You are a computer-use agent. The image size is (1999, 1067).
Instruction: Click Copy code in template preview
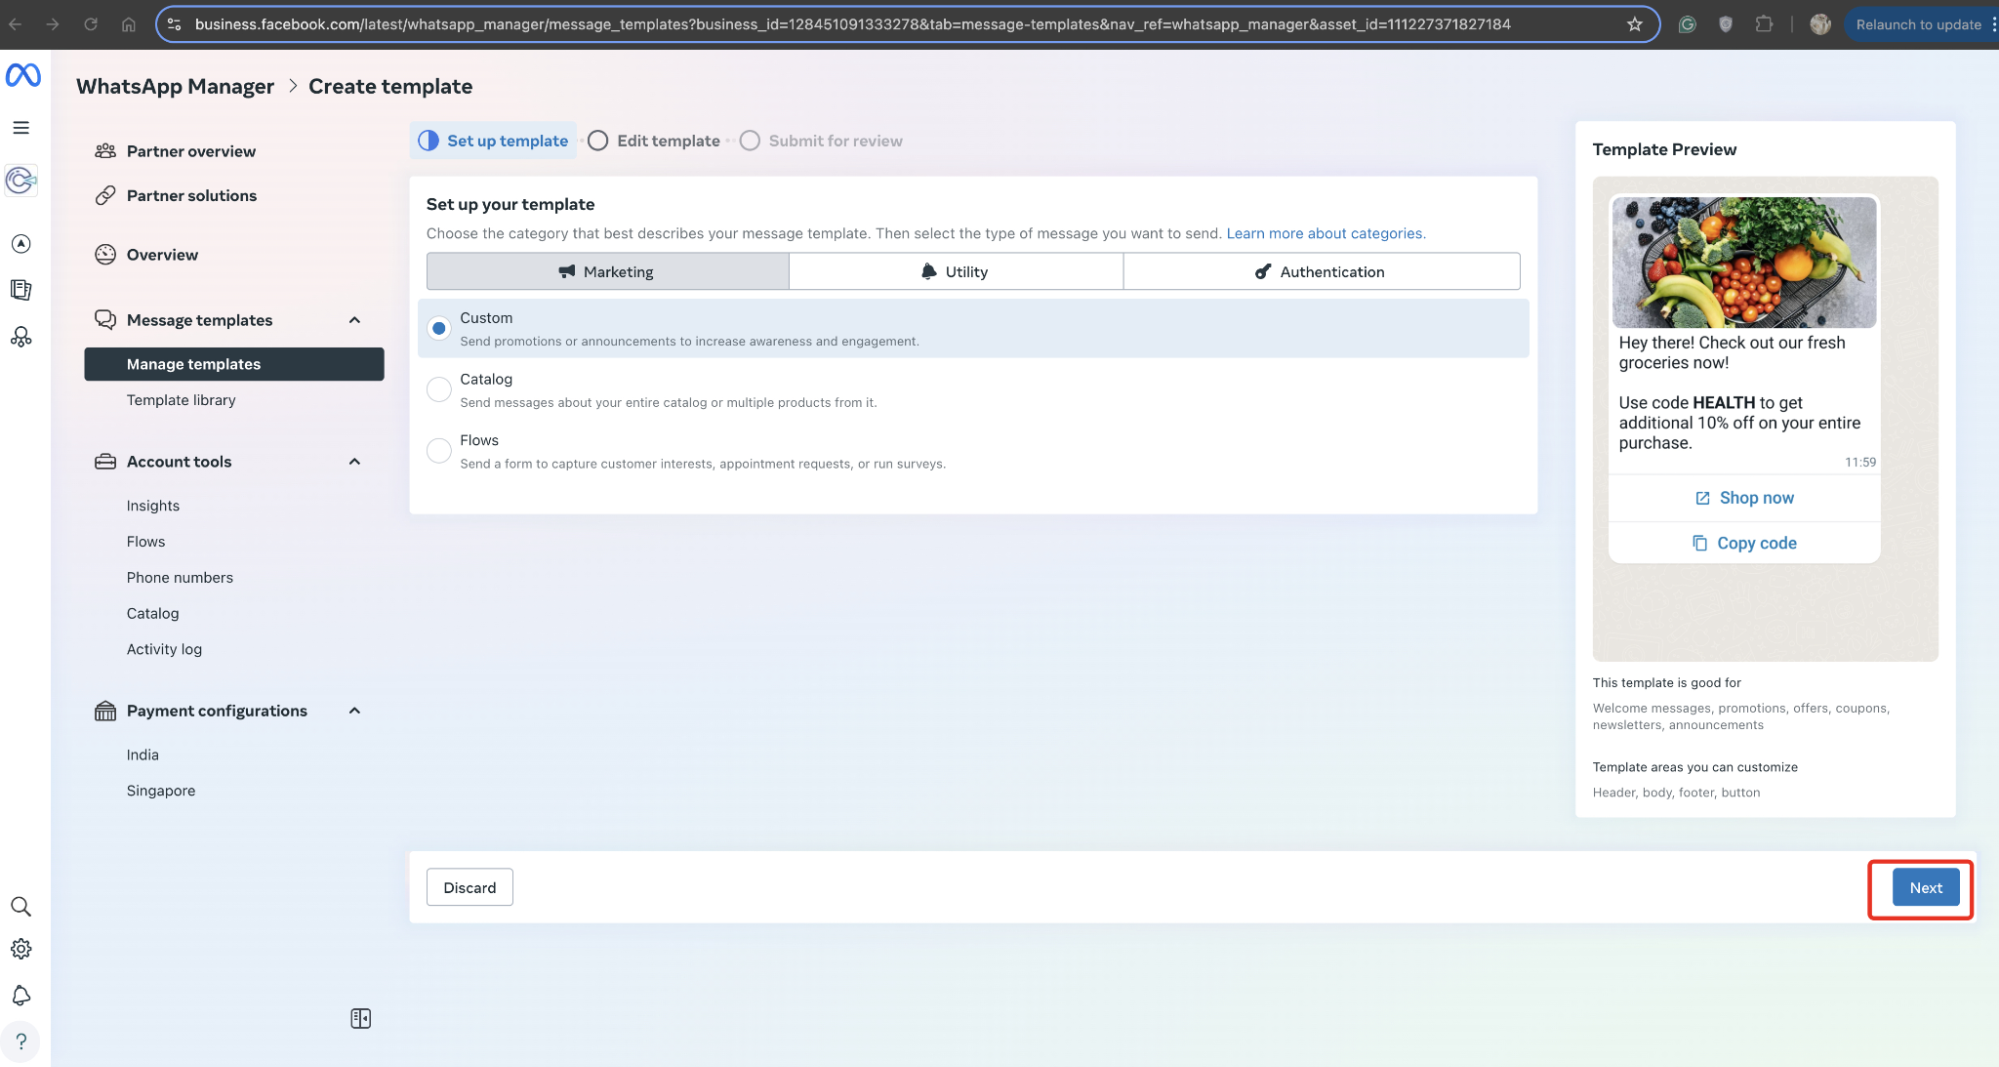[x=1745, y=543]
